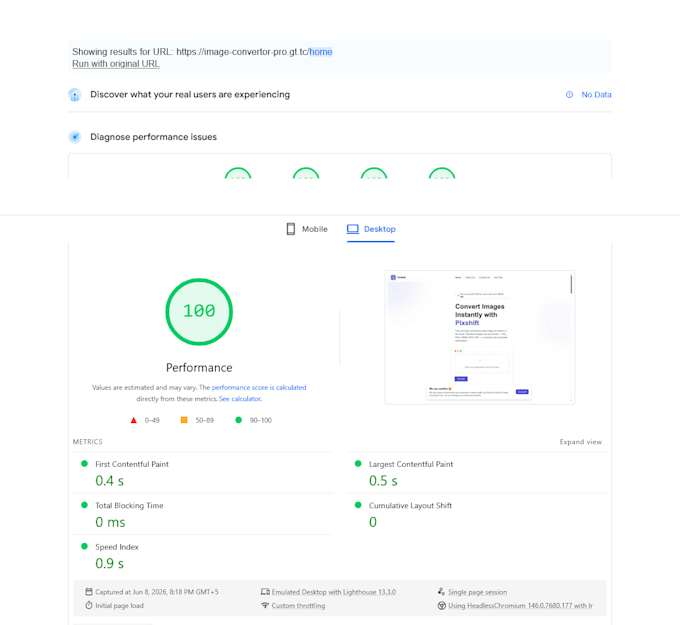Click the calendar icon beside Captured at
The image size is (680, 625).
pyautogui.click(x=89, y=592)
